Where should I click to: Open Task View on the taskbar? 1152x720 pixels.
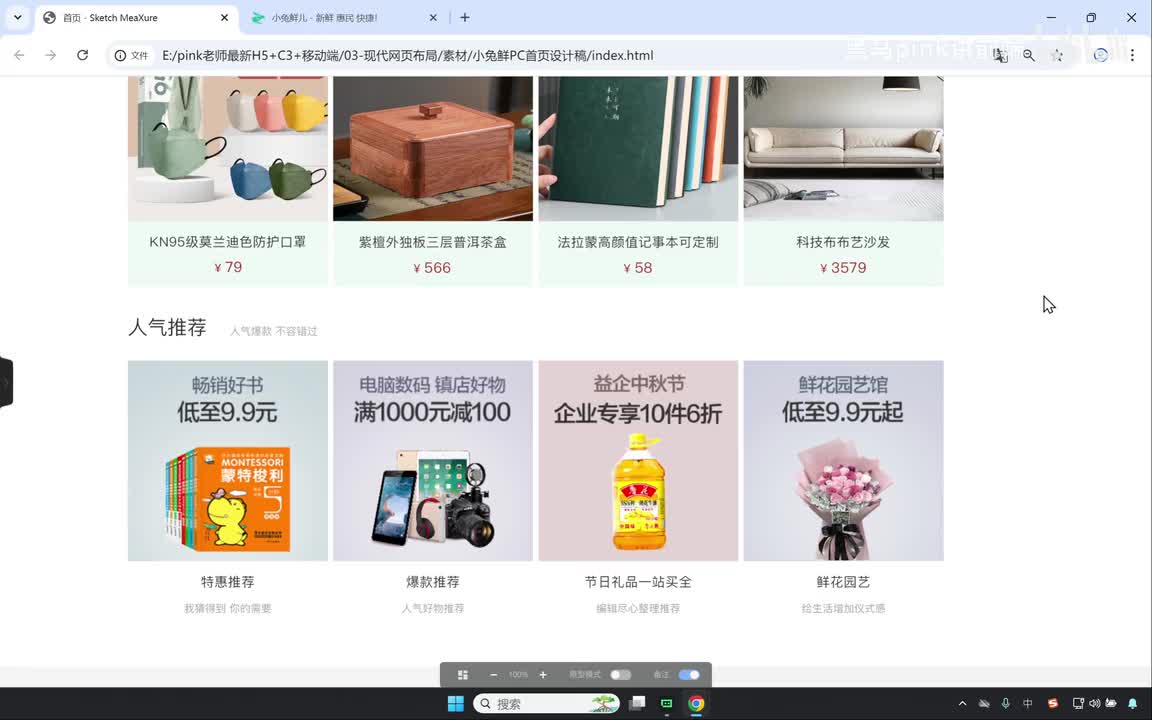pos(638,704)
